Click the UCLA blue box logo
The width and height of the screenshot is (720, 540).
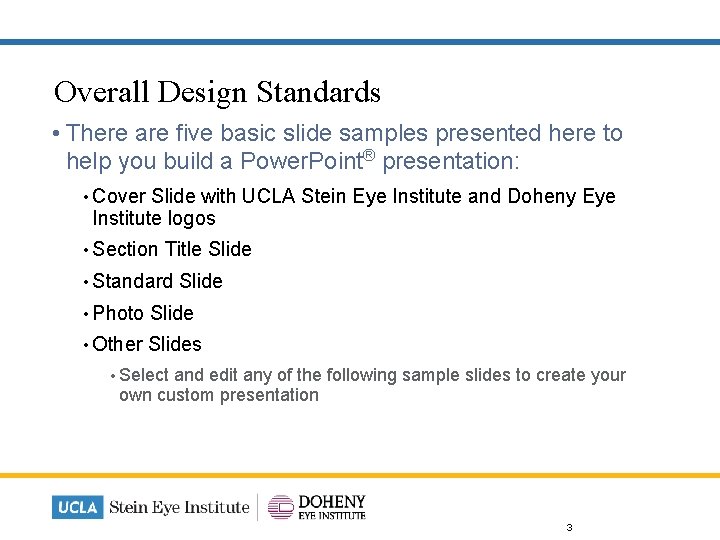tap(77, 507)
